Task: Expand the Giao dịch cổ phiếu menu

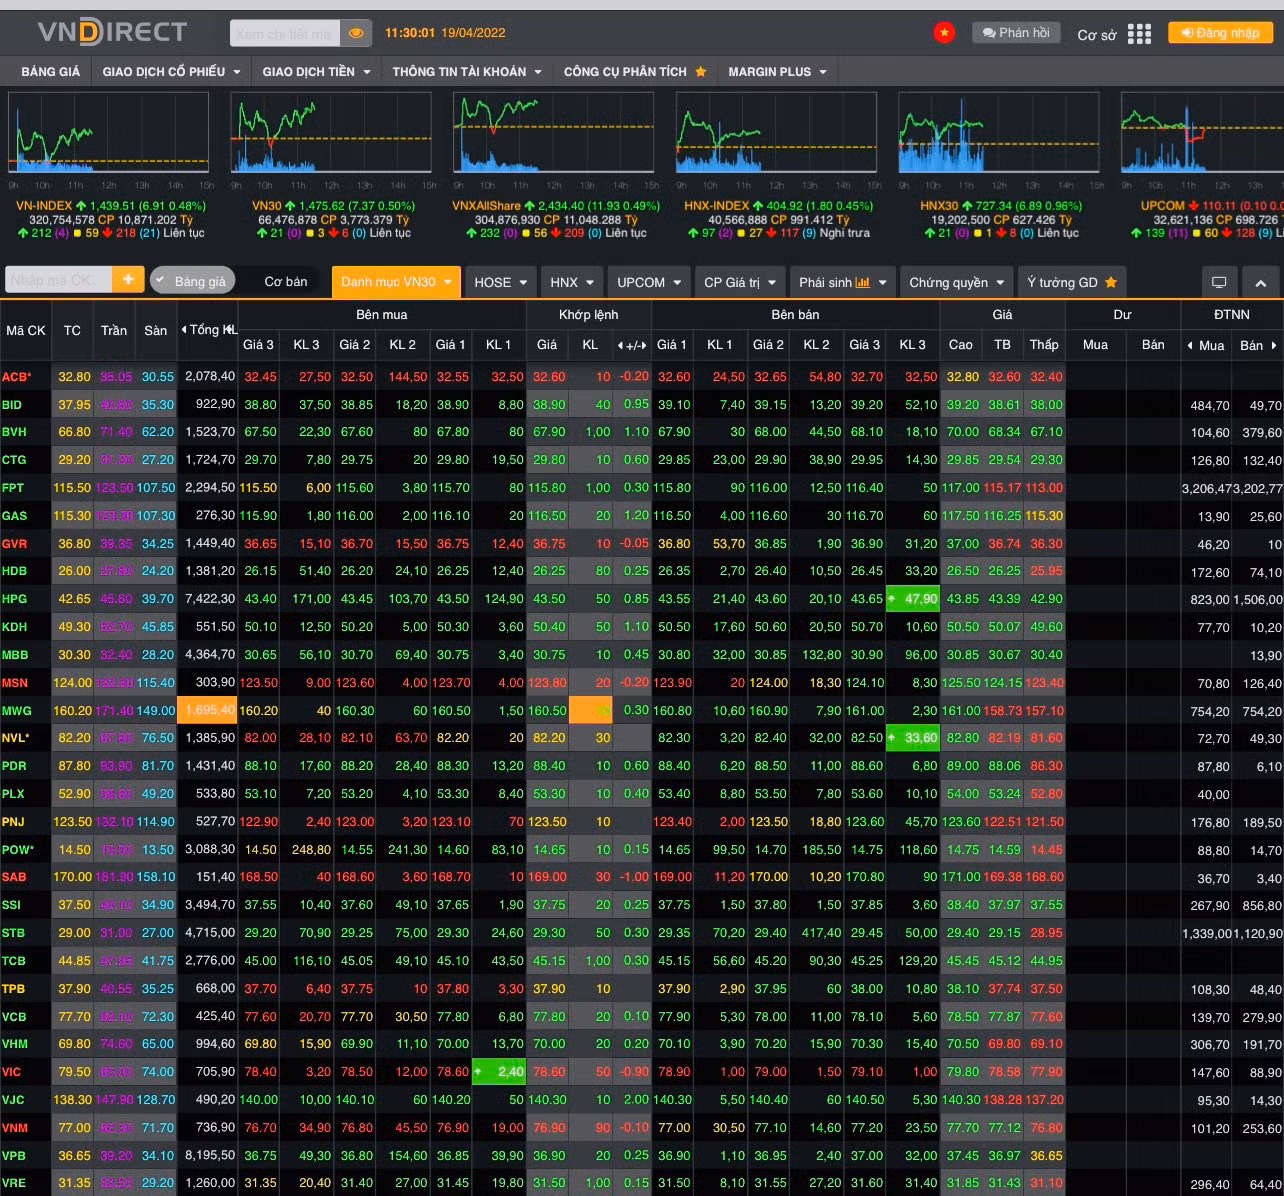Action: point(171,72)
